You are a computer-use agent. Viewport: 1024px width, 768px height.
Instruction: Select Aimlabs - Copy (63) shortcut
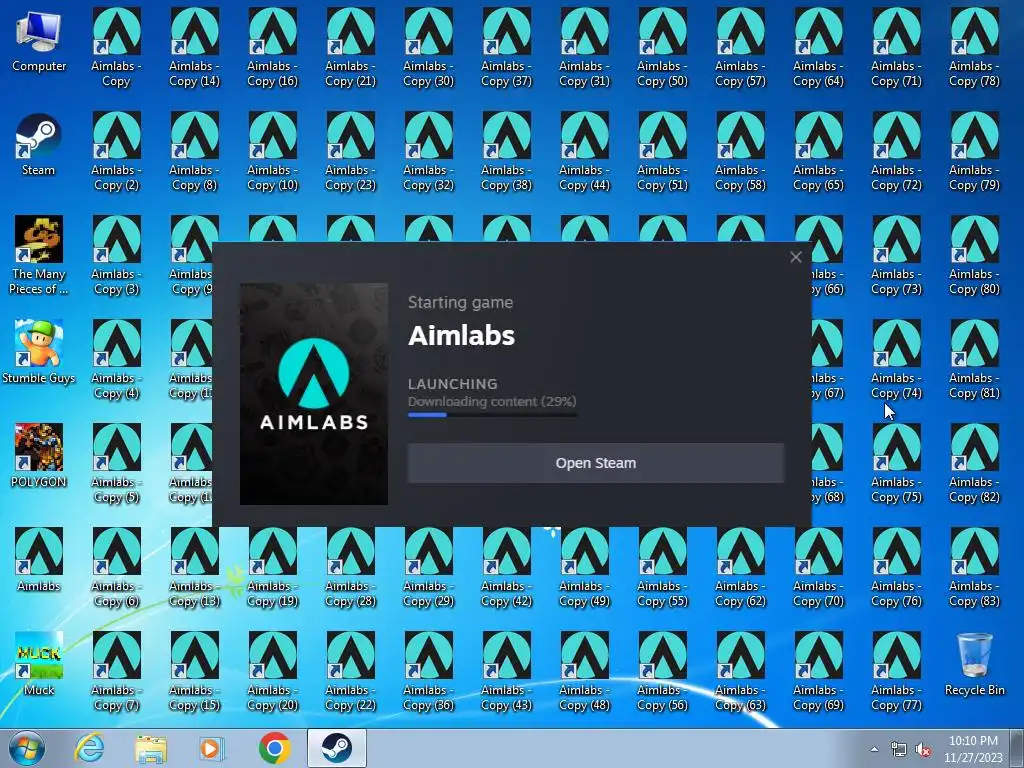(x=741, y=671)
